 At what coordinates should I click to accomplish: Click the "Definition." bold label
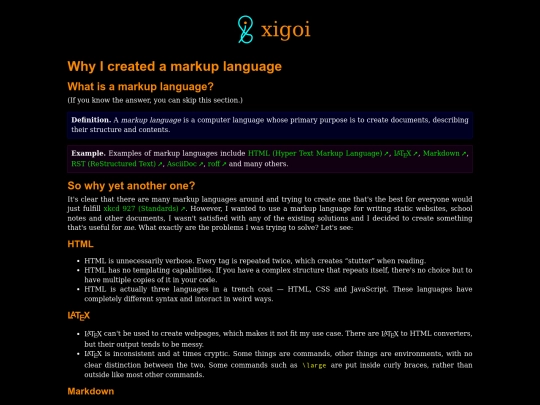pyautogui.click(x=91, y=120)
